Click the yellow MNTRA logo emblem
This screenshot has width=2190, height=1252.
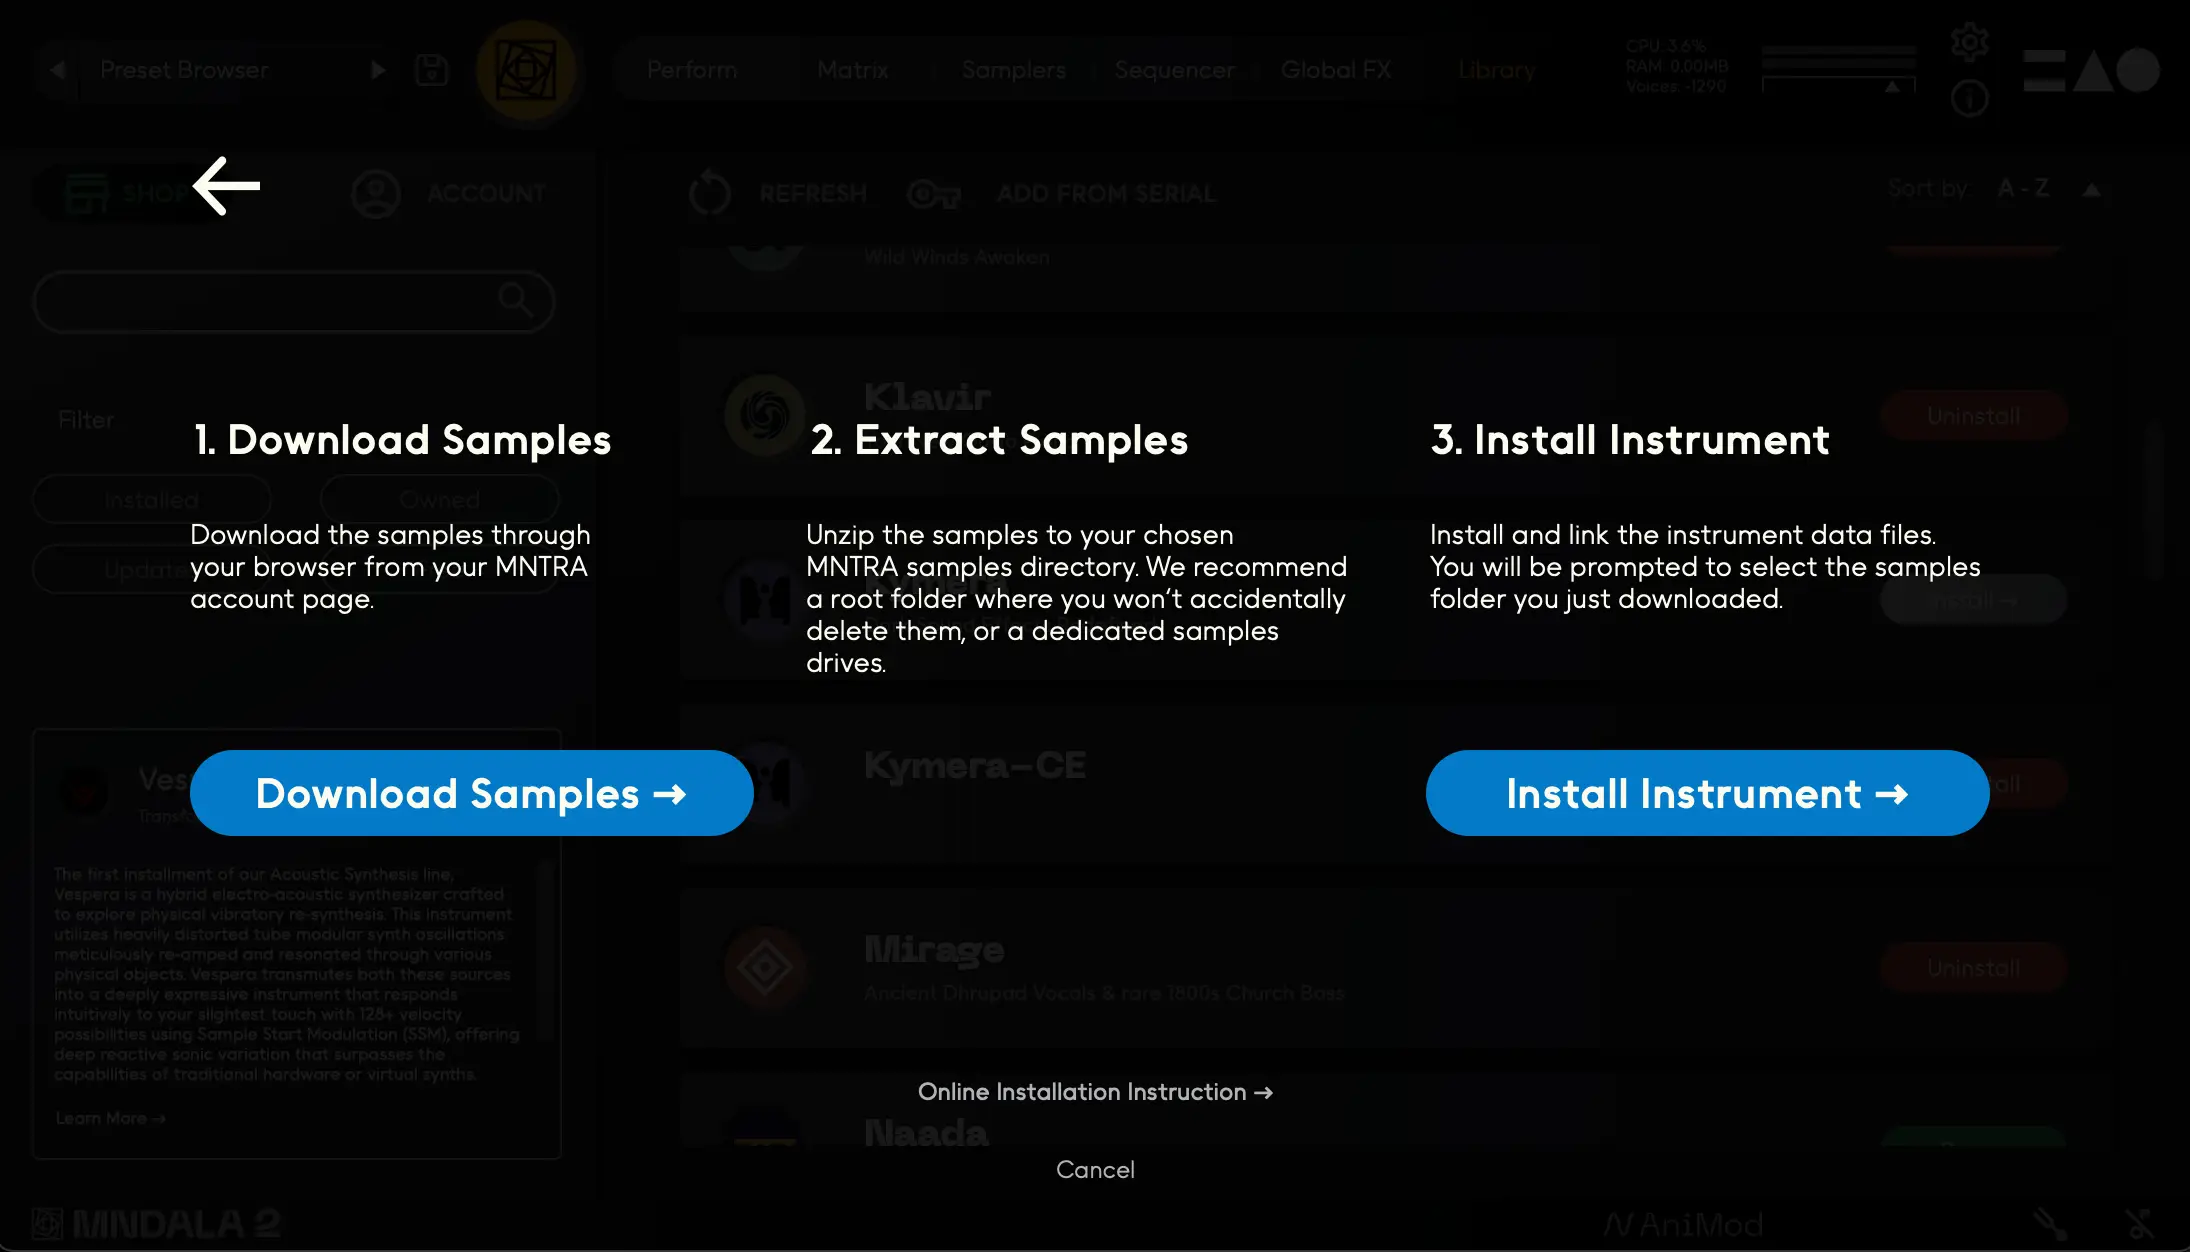click(x=526, y=71)
